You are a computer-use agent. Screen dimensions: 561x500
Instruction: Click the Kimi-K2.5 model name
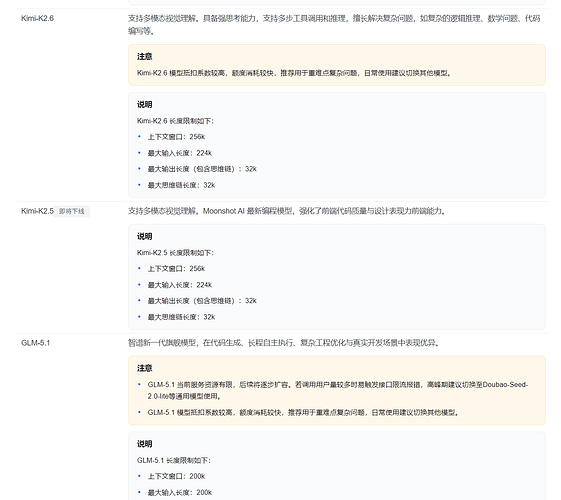click(37, 211)
